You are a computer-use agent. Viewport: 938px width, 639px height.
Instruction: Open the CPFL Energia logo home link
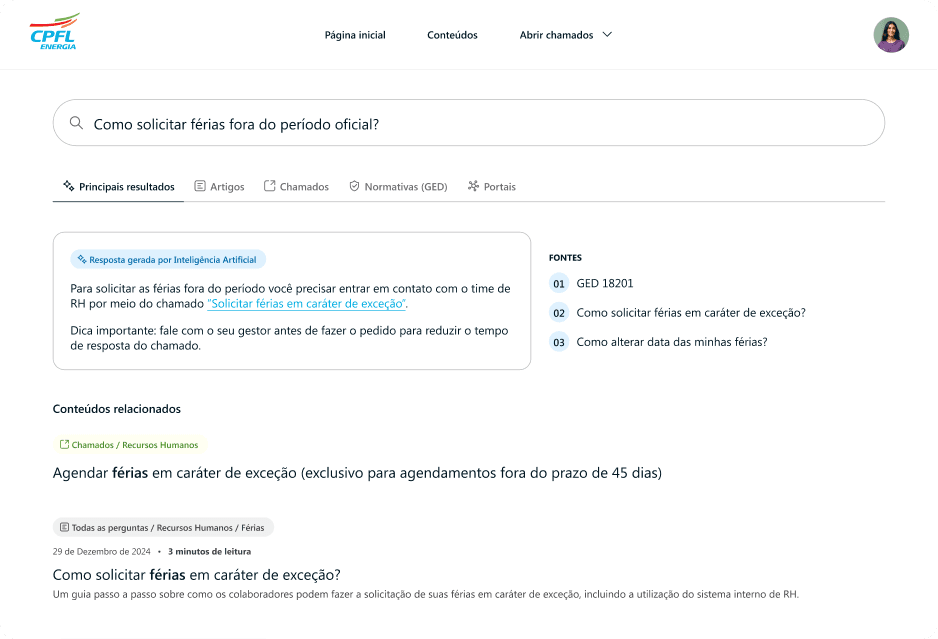point(54,32)
